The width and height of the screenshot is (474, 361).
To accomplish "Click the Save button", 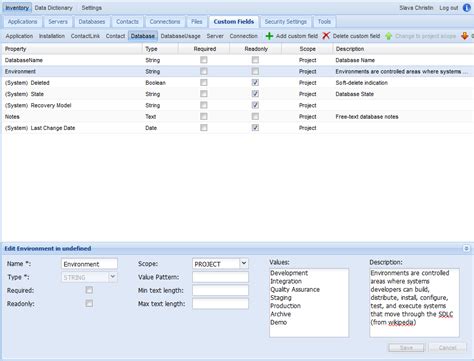I will point(406,348).
